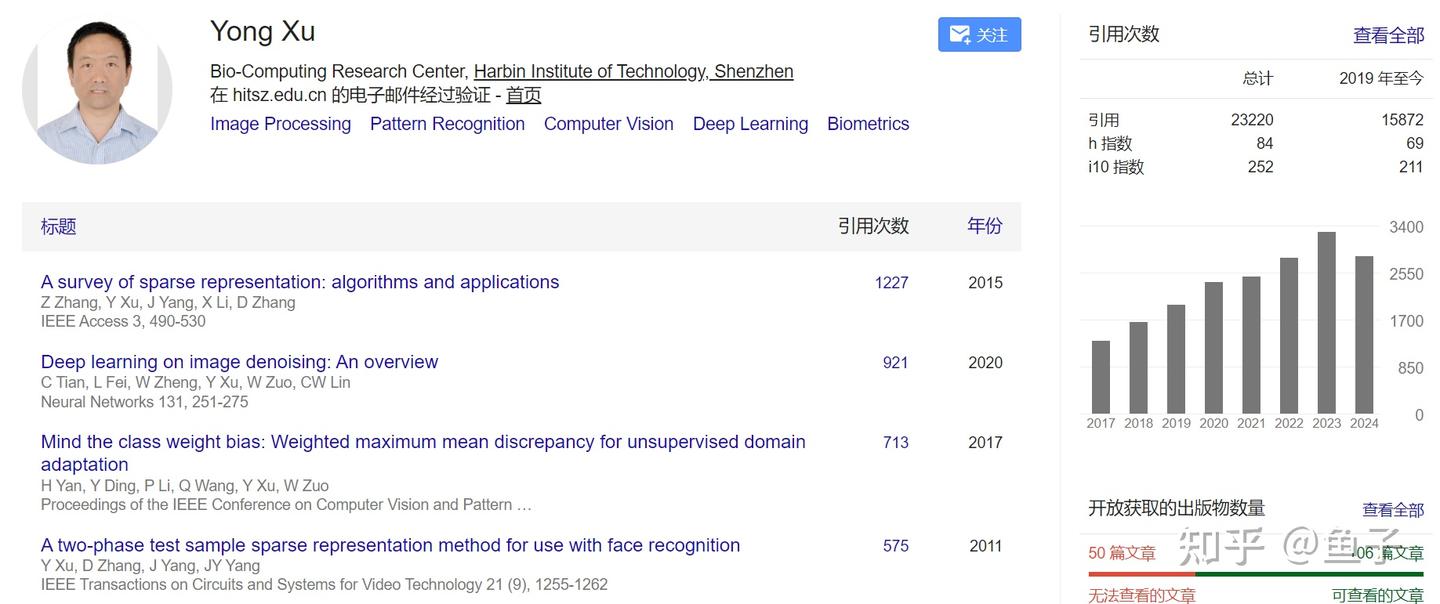This screenshot has width=1440, height=604.
Task: View all (查看全部) citation statistics
Action: [x=1388, y=36]
